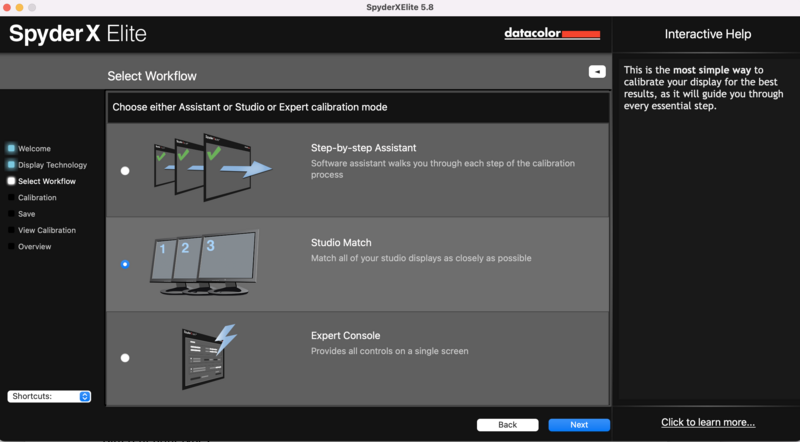
Task: Click the Studio Match title text
Action: [x=341, y=243]
